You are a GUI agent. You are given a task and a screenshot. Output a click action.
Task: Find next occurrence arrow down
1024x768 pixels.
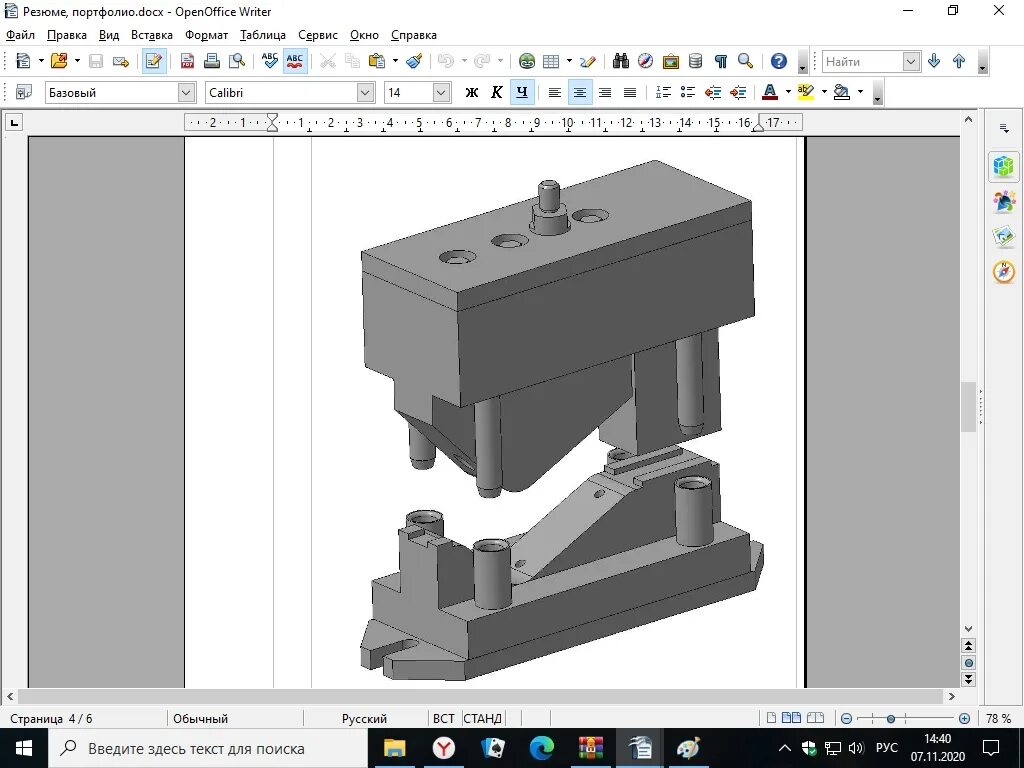[934, 61]
